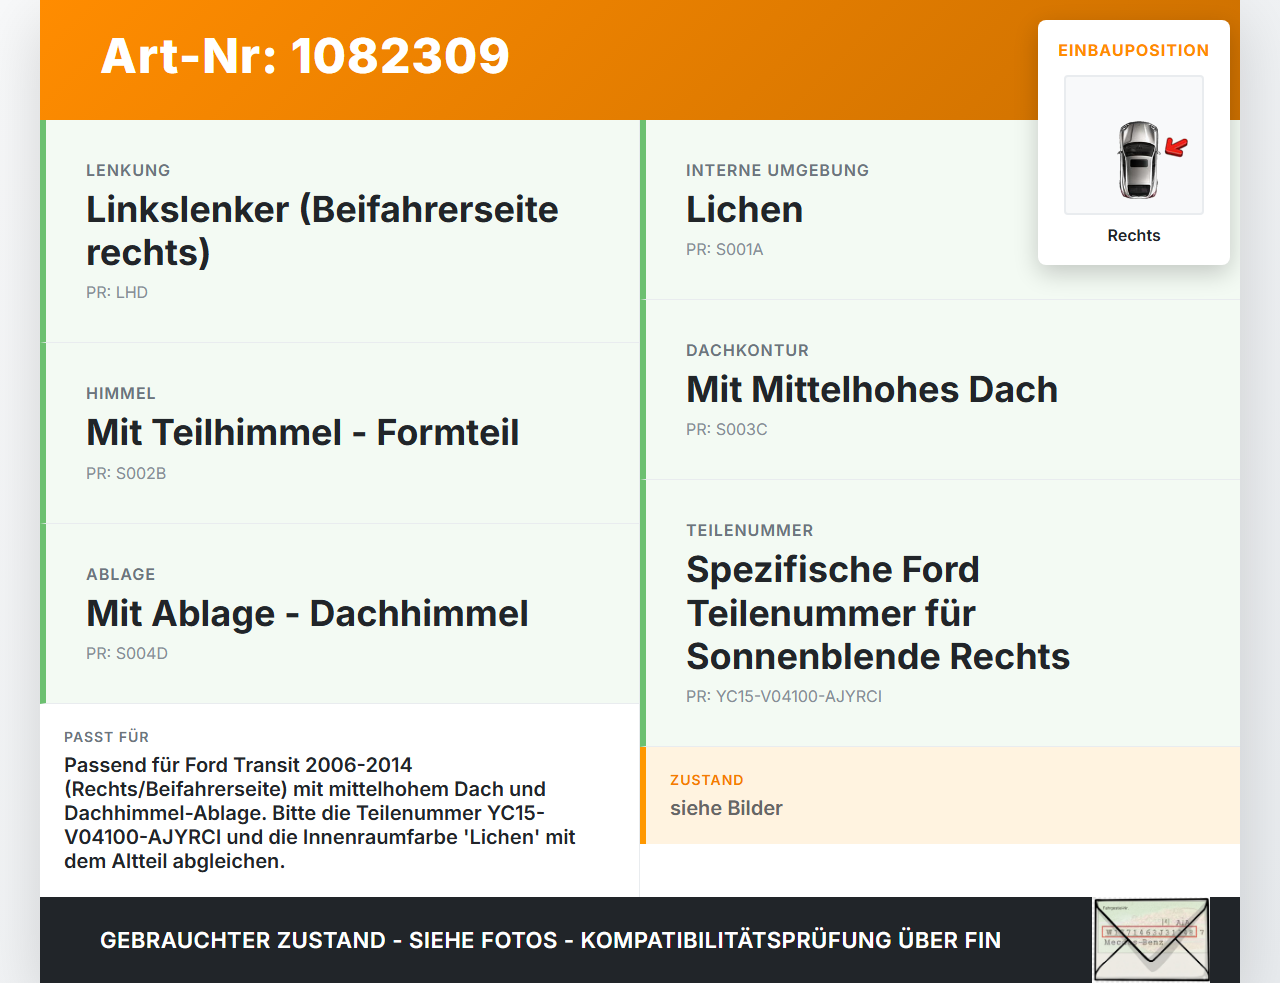Click the 'PR: YC15-V04100-AJYRCI' part number
Viewport: 1280px width, 983px height.
(x=784, y=696)
